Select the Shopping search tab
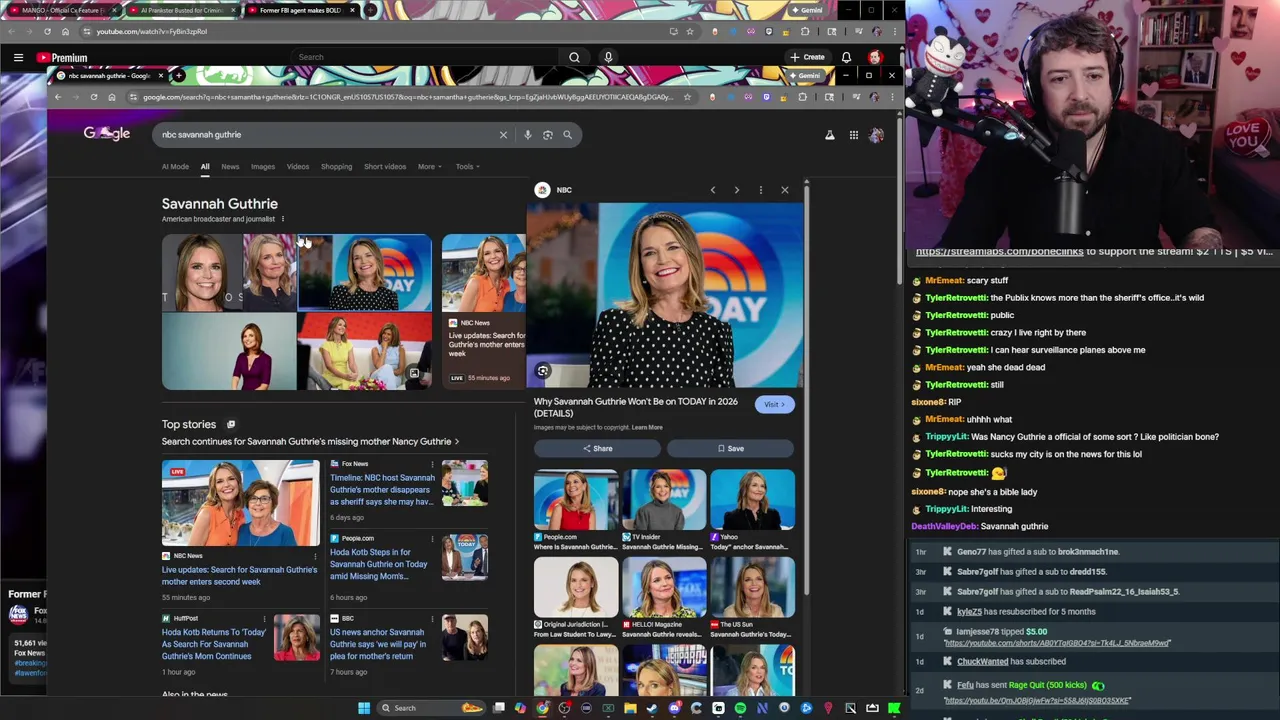 coord(336,167)
